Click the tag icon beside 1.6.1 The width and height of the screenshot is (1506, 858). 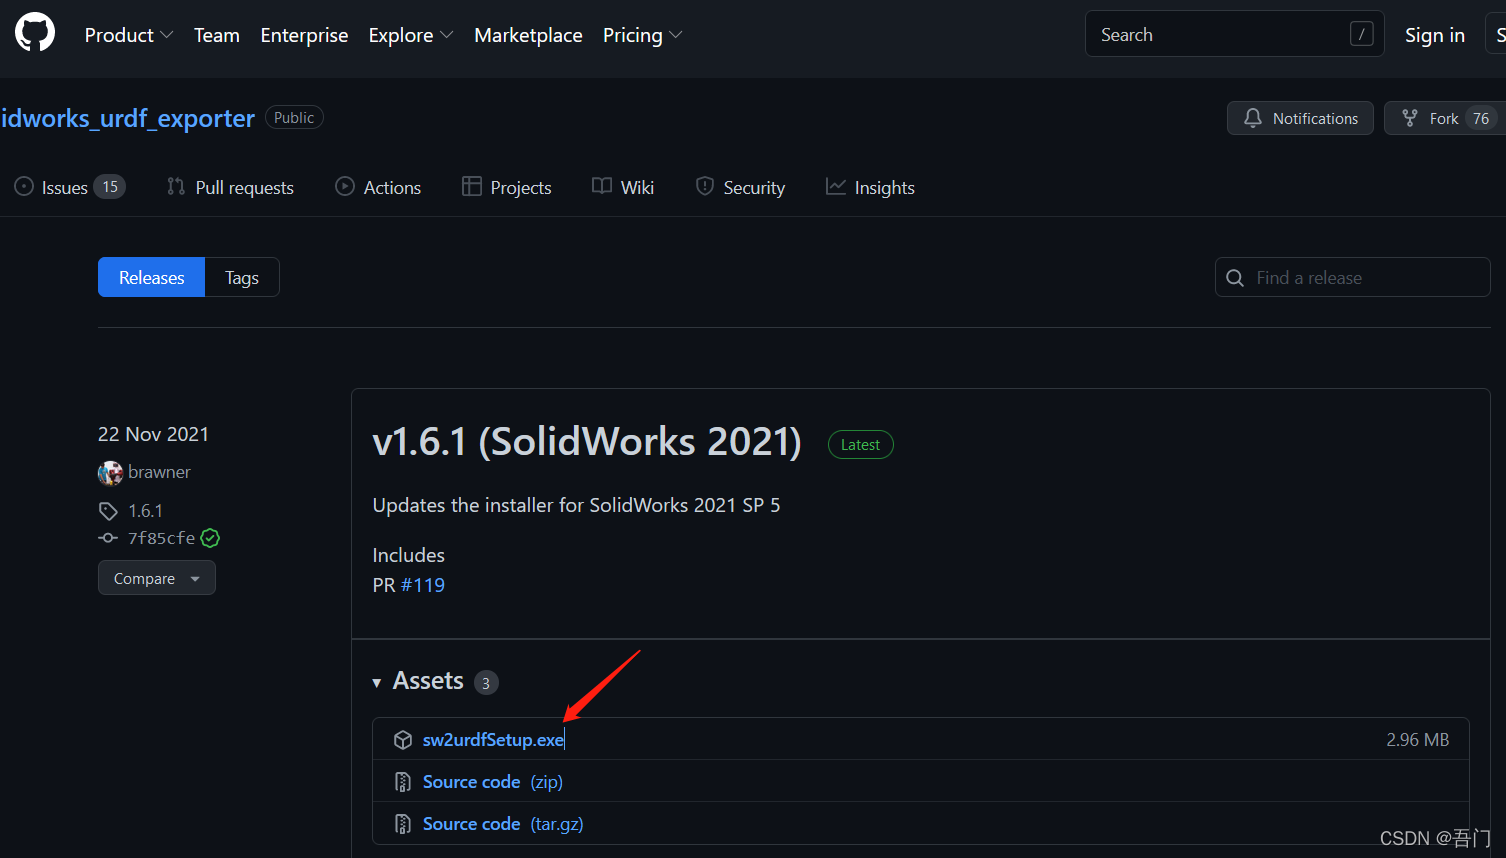point(108,511)
